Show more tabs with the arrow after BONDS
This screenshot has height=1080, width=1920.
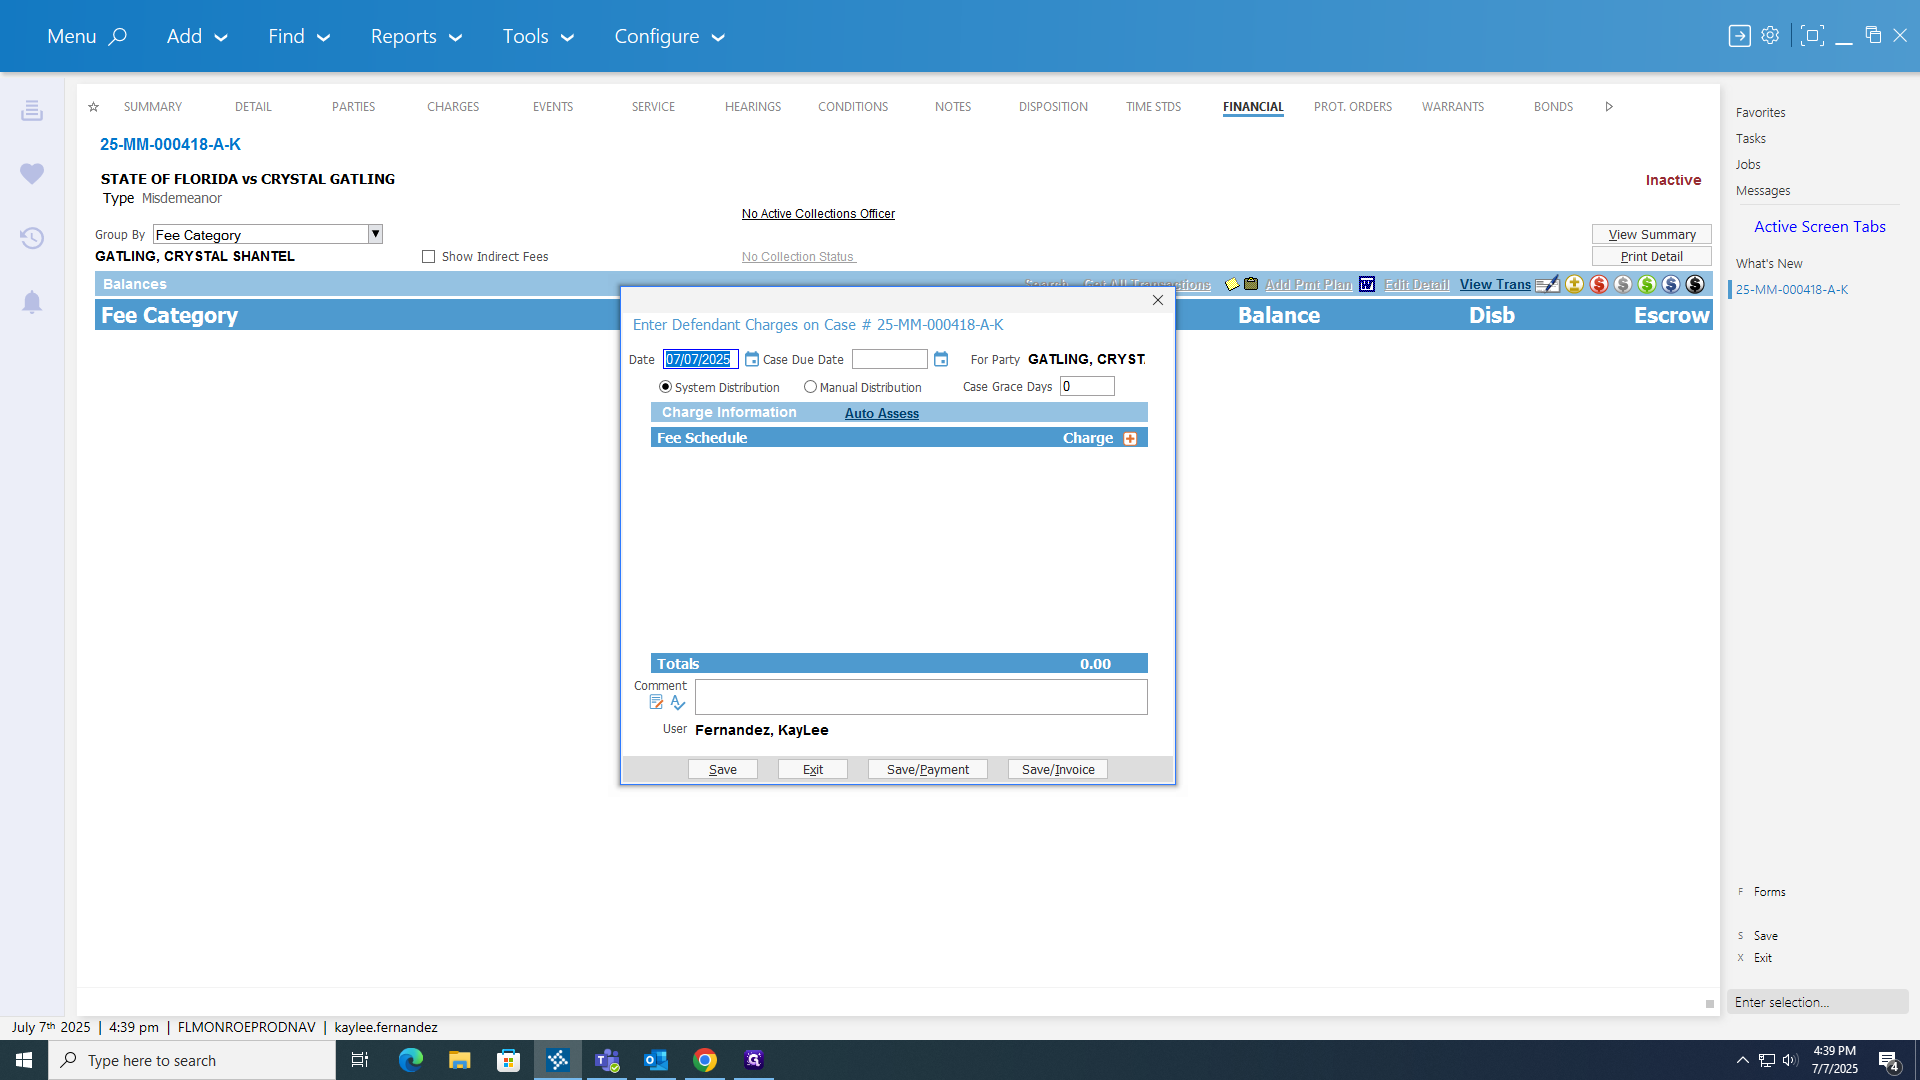1609,107
